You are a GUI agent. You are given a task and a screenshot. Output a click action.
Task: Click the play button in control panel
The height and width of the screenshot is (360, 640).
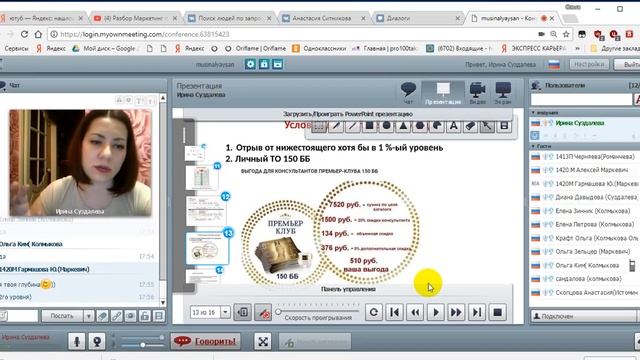436,312
